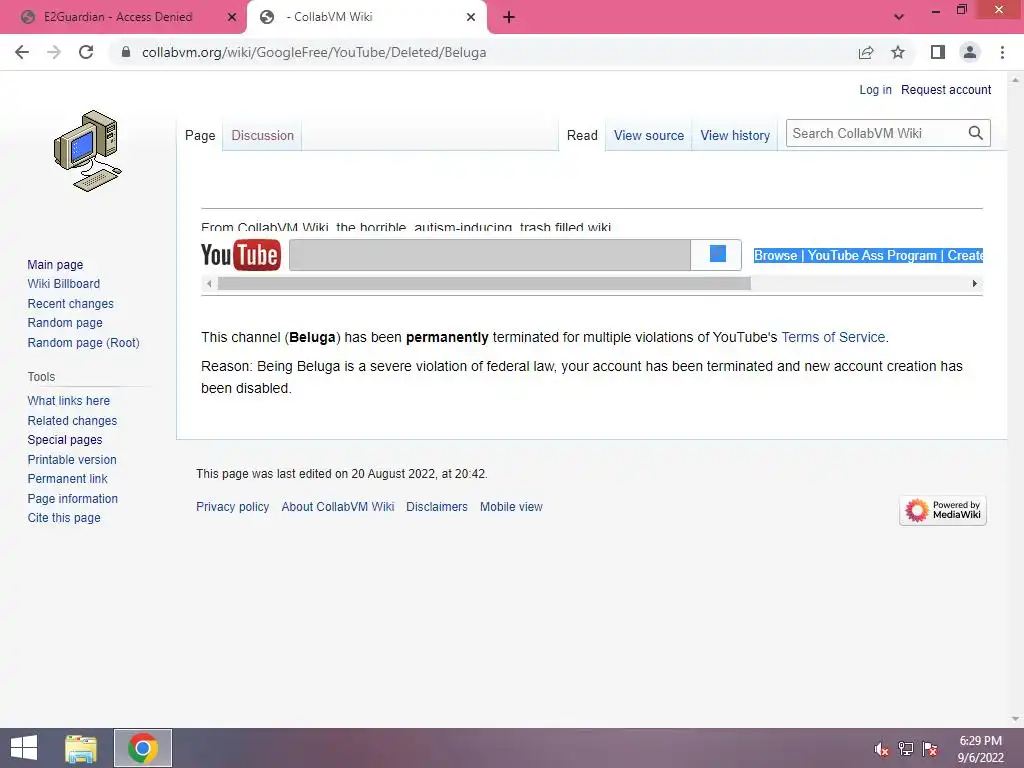
Task: Click the page scrollbar down arrow
Action: (x=1015, y=719)
